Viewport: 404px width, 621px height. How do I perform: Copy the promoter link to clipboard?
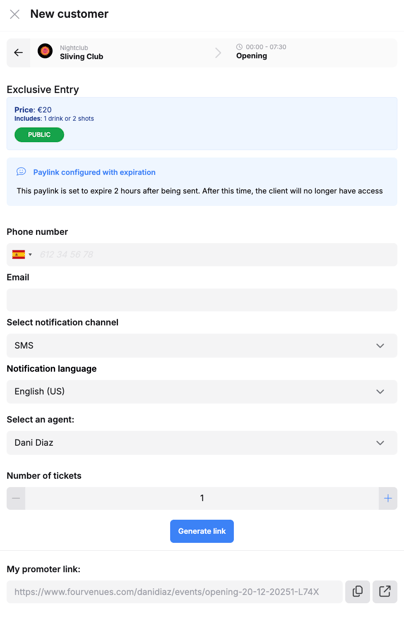pyautogui.click(x=357, y=592)
